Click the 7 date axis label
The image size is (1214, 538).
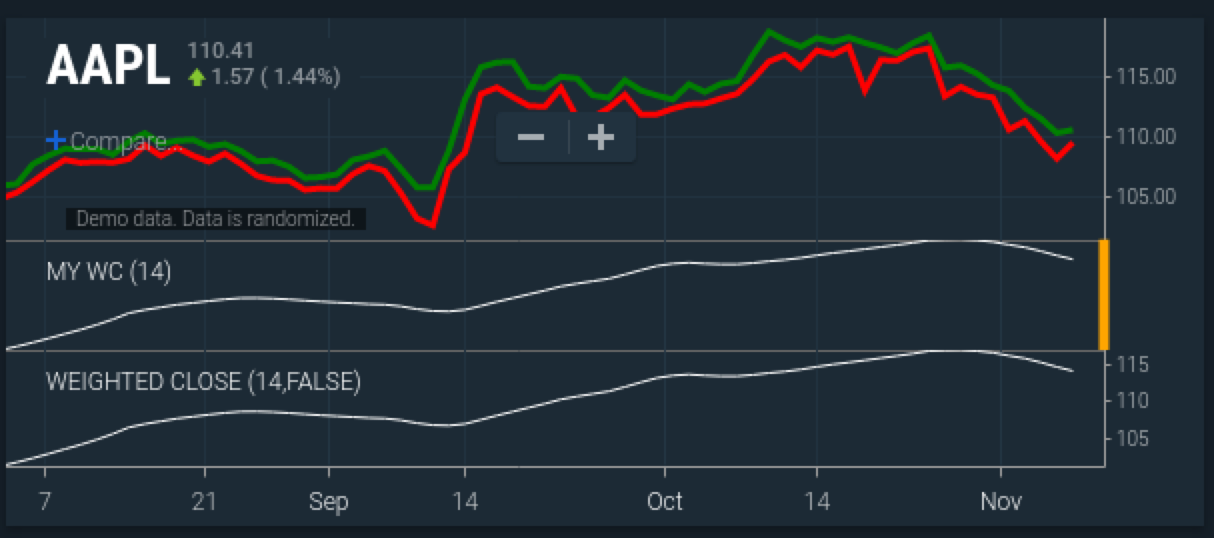click(44, 500)
